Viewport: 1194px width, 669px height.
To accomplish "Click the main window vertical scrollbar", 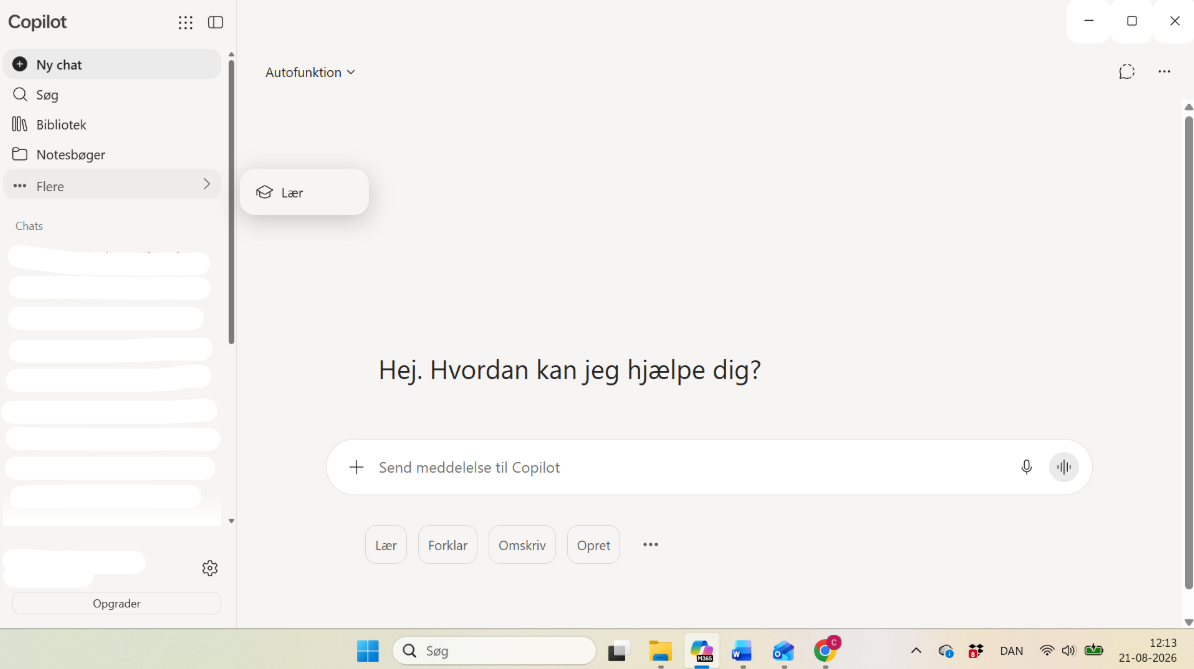I will point(1189,352).
